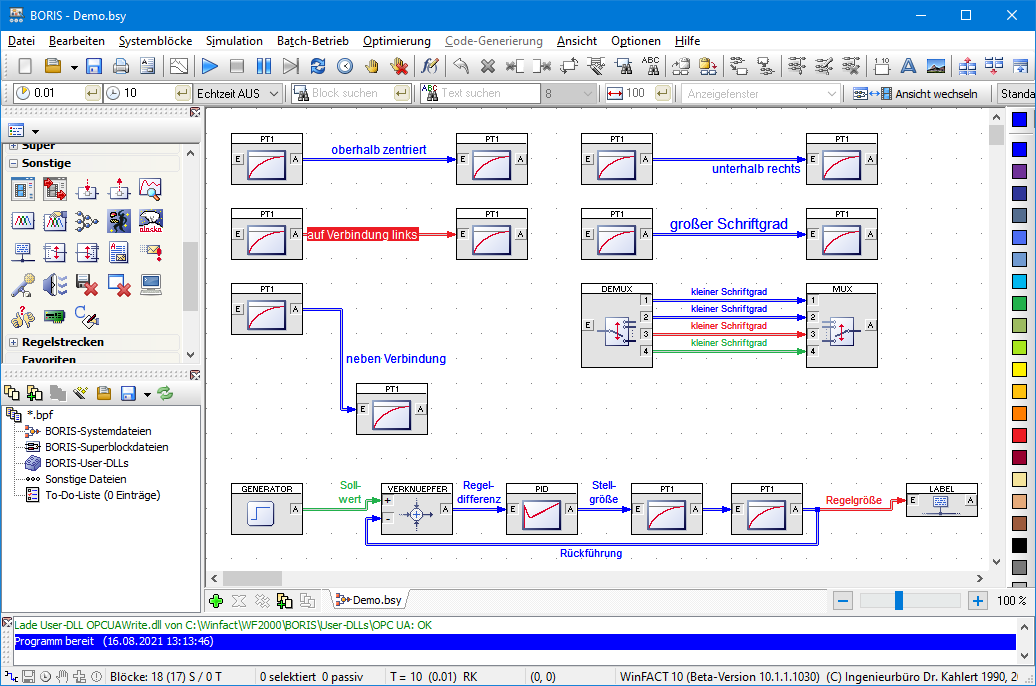Pick the black color swatch
The width and height of the screenshot is (1036, 686).
(1019, 545)
